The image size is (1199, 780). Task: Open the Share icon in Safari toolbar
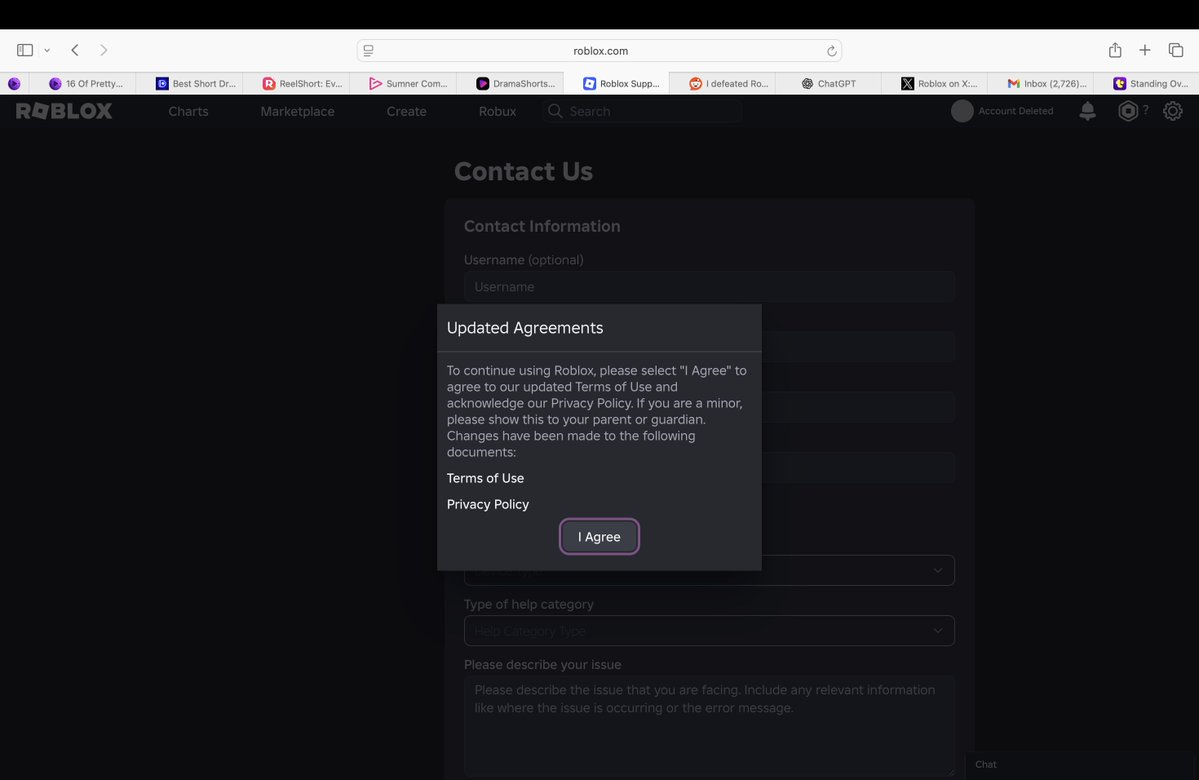tap(1115, 50)
